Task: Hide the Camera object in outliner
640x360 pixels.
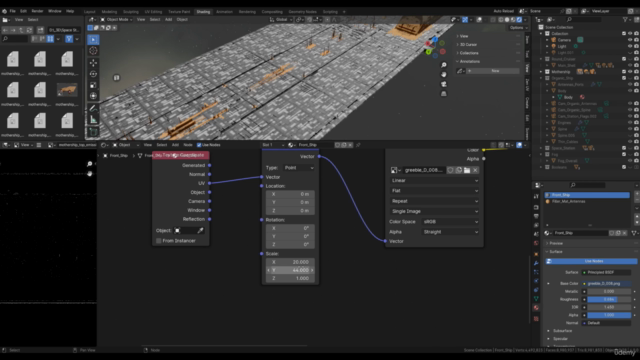Action: click(x=630, y=40)
